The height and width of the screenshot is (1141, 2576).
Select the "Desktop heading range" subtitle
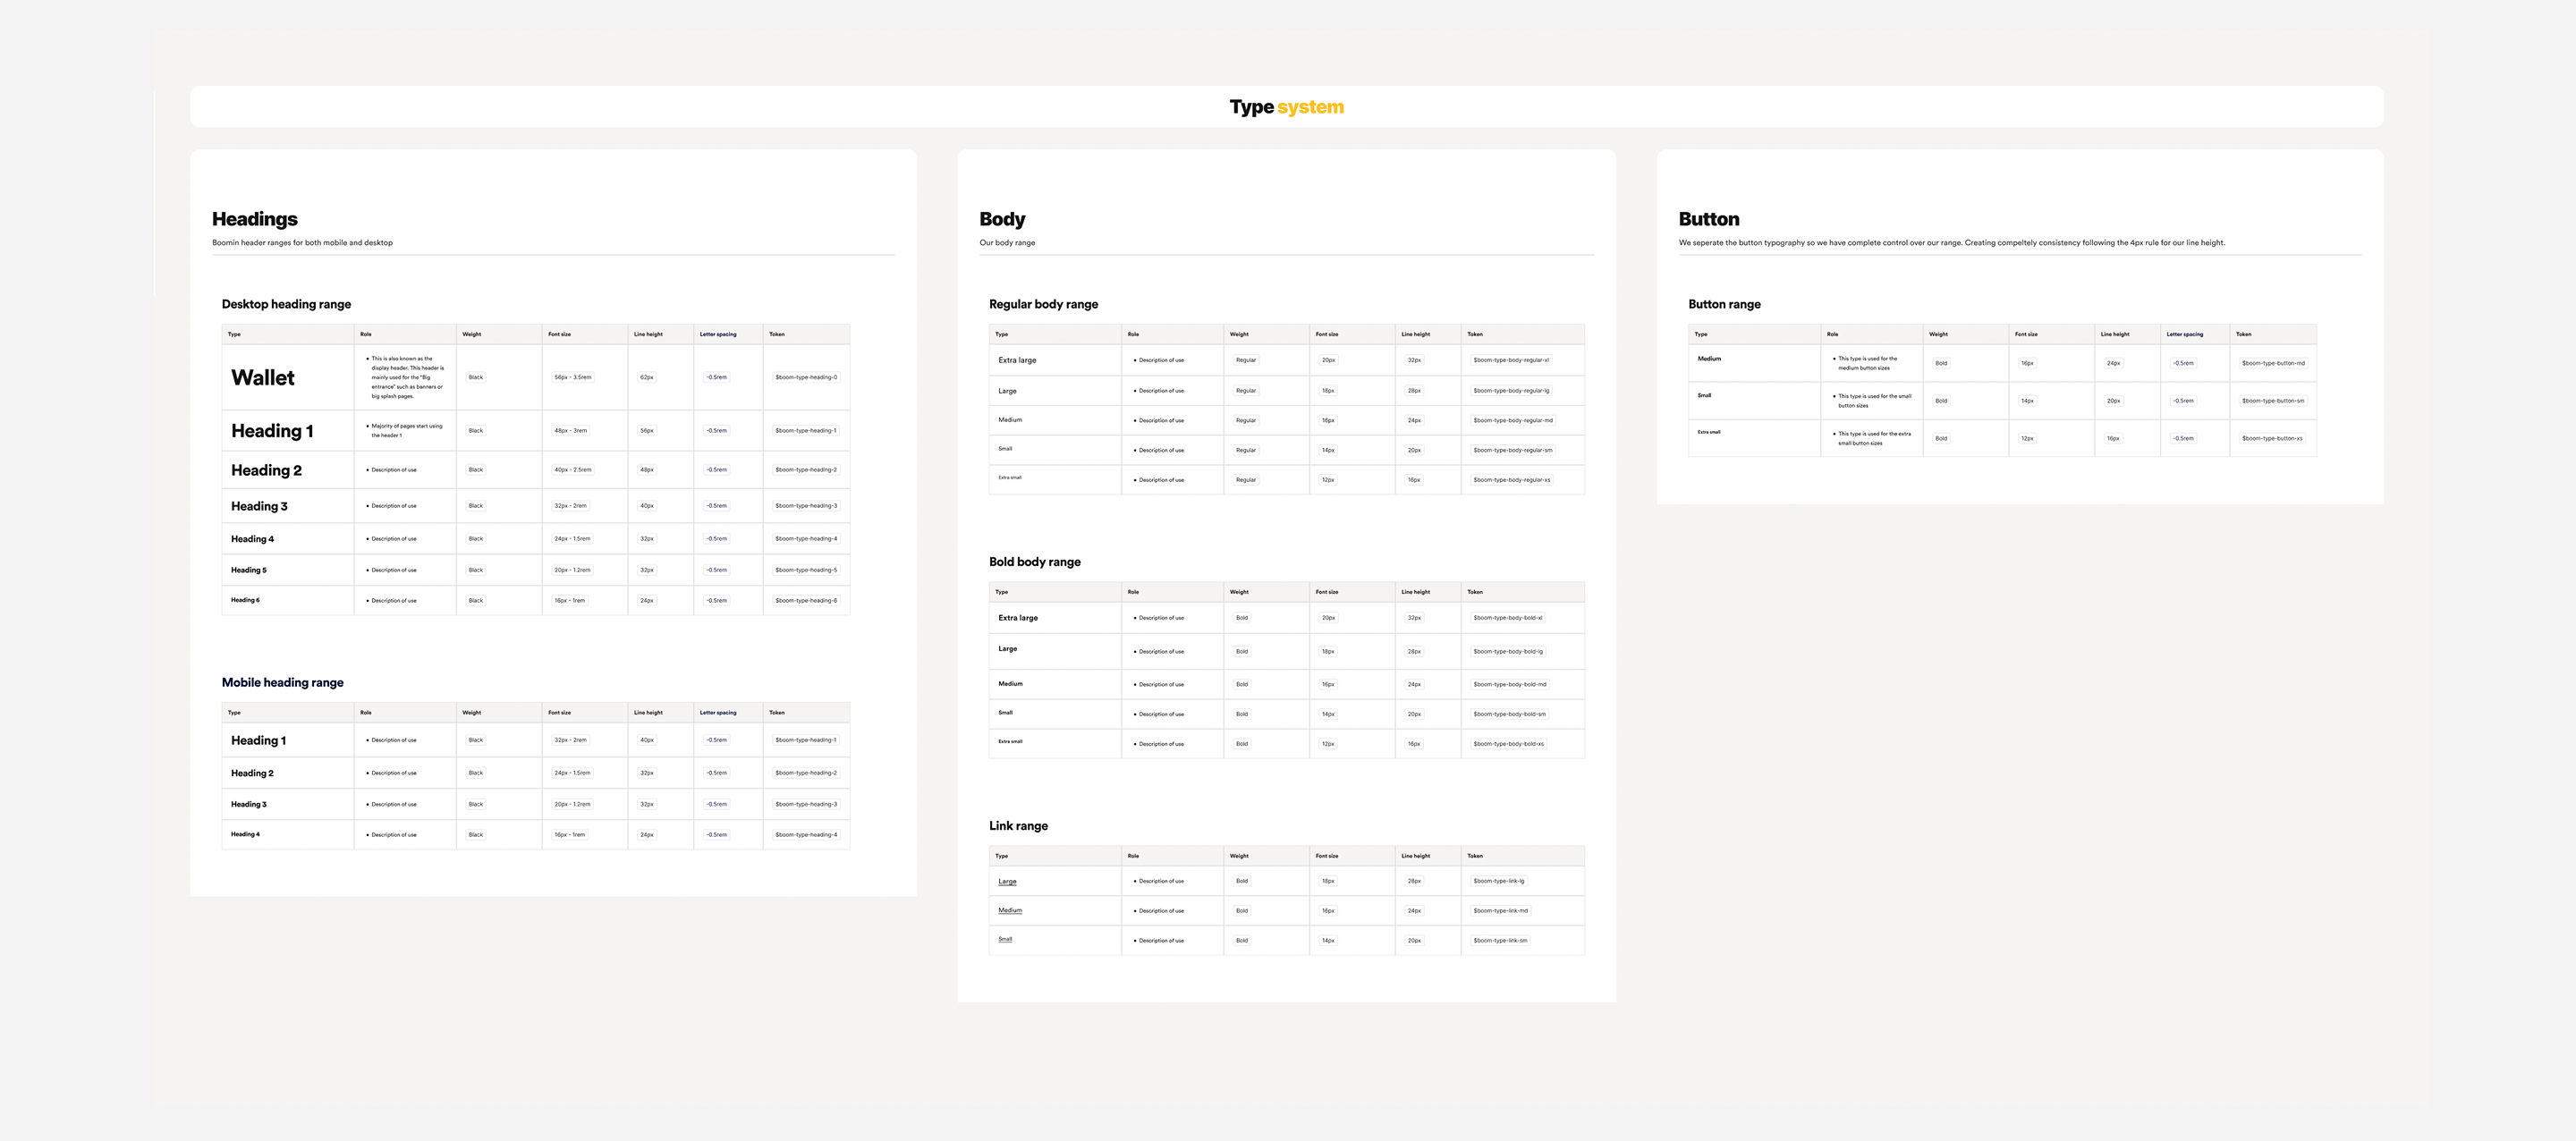coord(286,304)
